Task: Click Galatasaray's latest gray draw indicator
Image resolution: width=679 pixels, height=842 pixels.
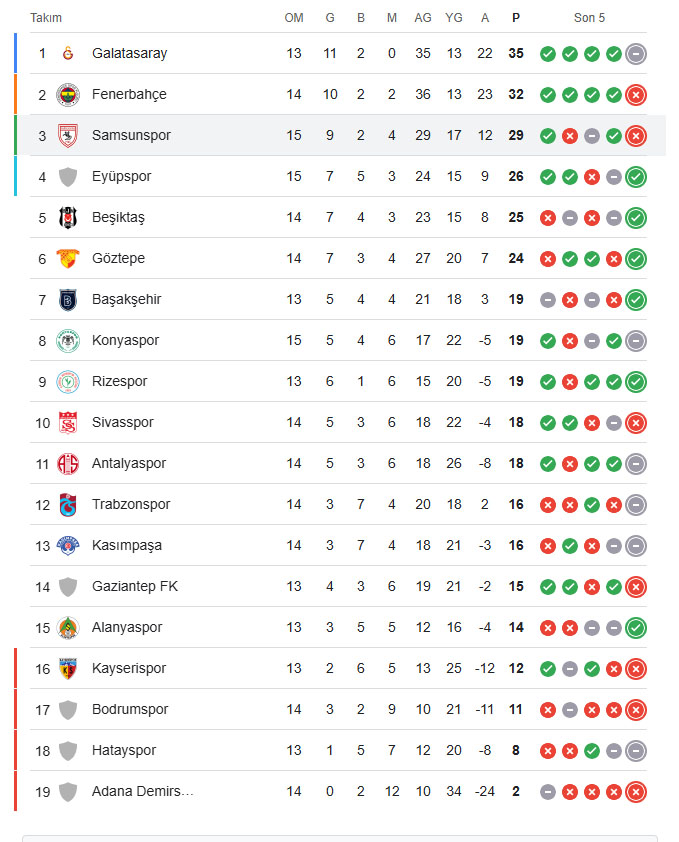Action: [635, 54]
